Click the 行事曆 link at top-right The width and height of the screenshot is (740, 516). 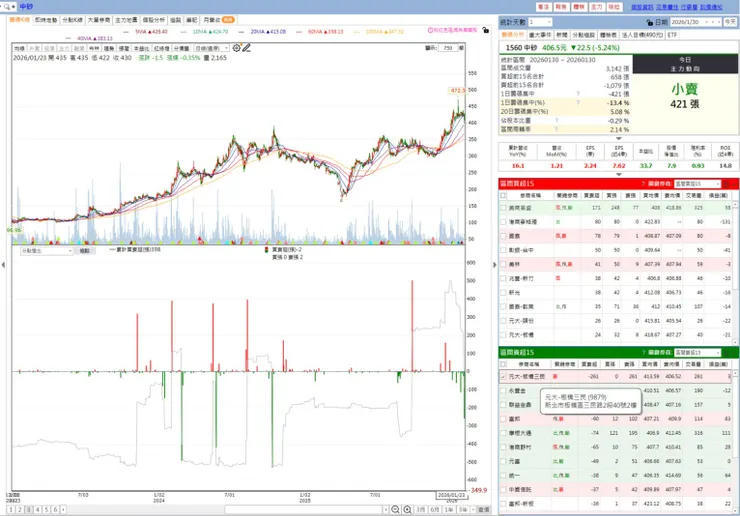click(689, 7)
